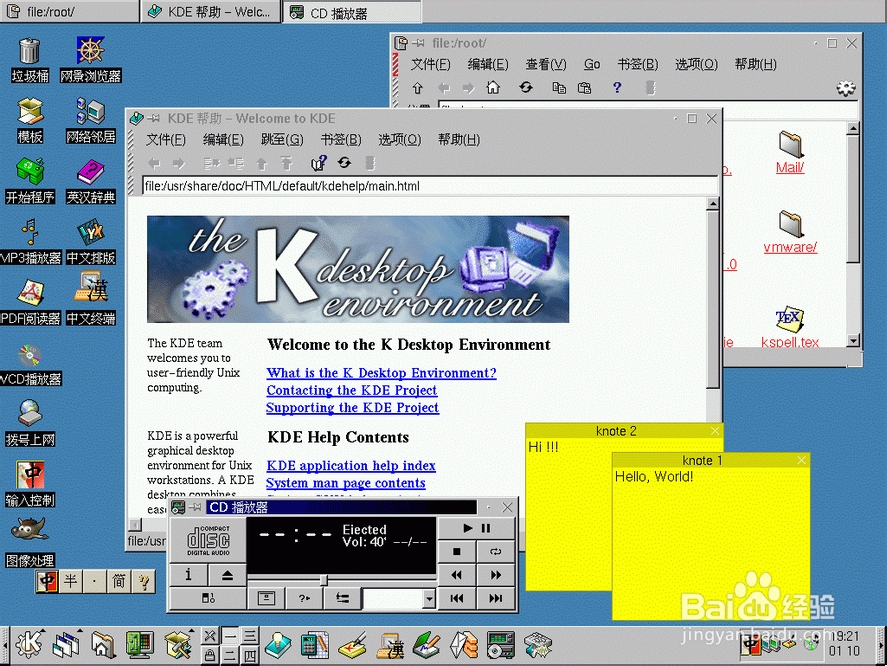Click the Reload icon in file:/root/ toolbar
This screenshot has width=887, height=666.
point(526,87)
